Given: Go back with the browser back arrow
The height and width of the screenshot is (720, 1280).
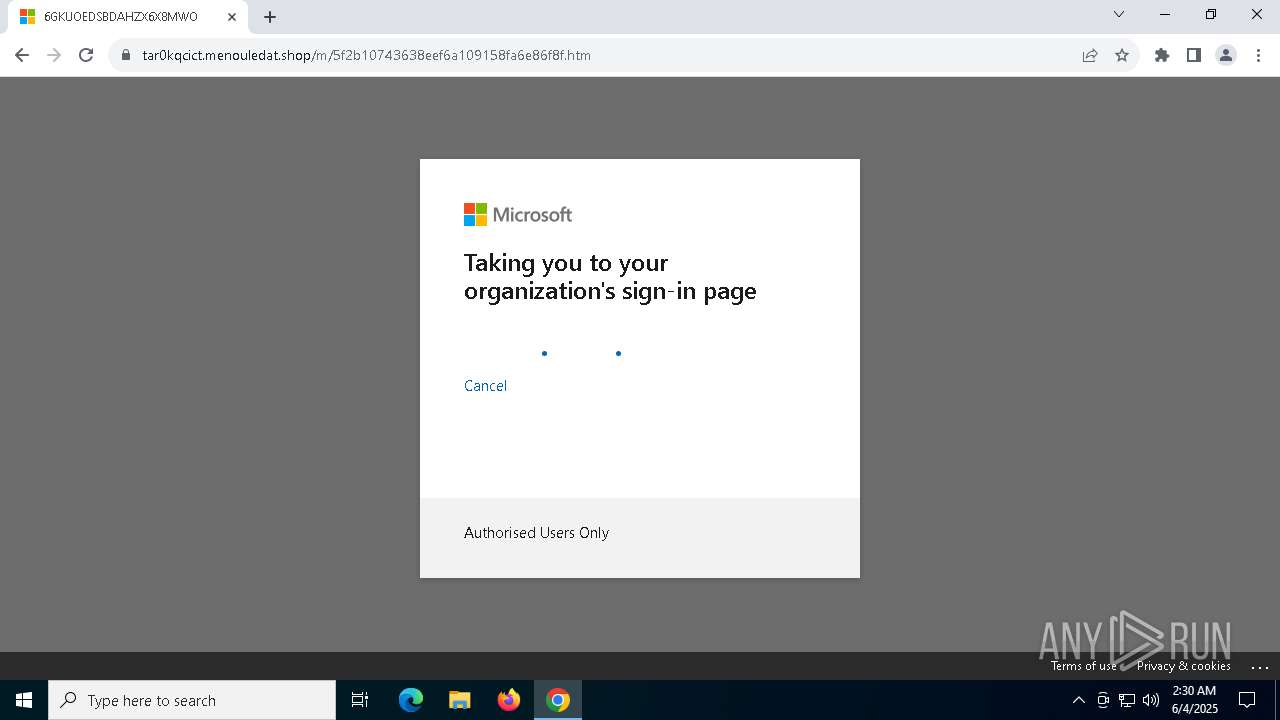Looking at the screenshot, I should pos(22,55).
